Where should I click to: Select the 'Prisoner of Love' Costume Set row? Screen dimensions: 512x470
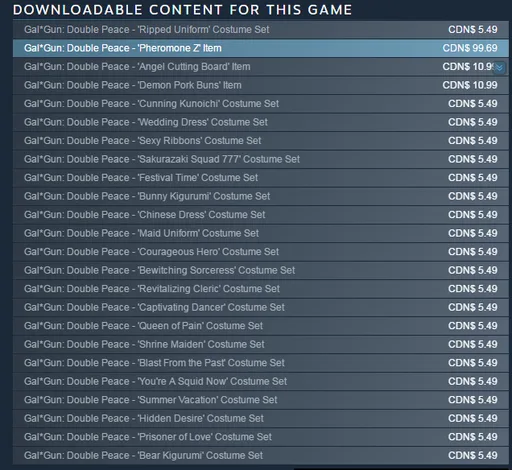tap(261, 437)
